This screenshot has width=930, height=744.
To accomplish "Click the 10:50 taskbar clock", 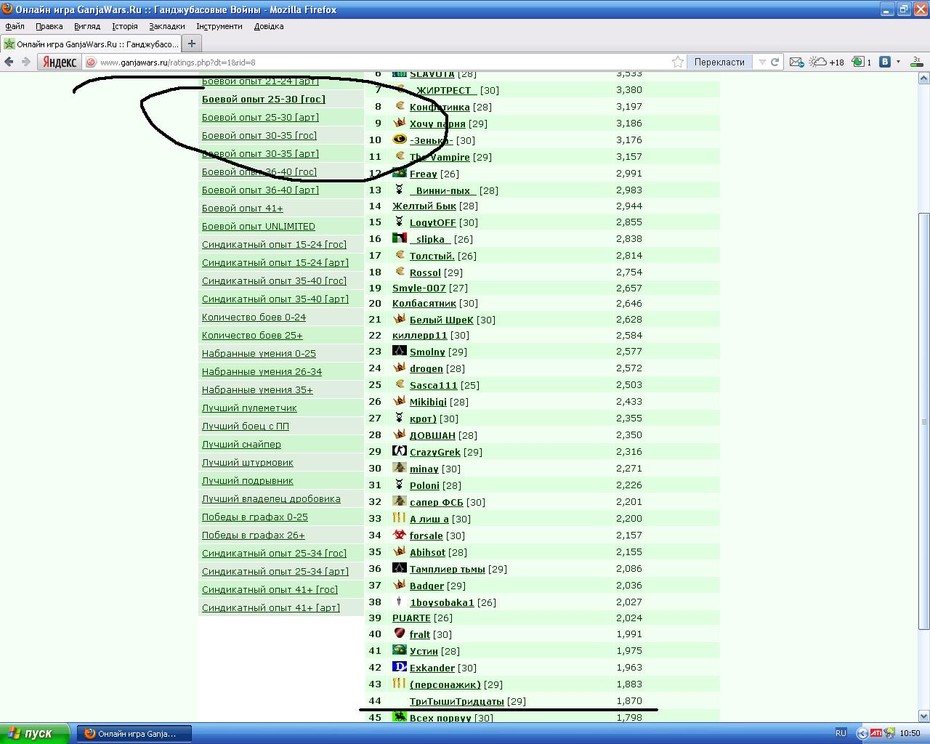I will (910, 733).
